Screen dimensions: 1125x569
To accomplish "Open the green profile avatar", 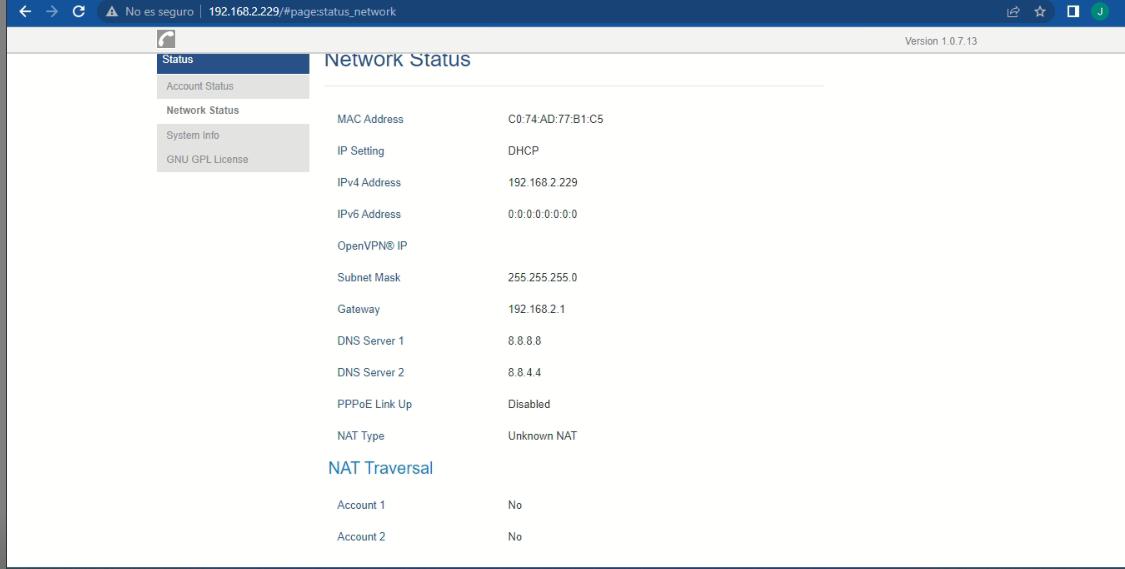I will (x=1100, y=11).
